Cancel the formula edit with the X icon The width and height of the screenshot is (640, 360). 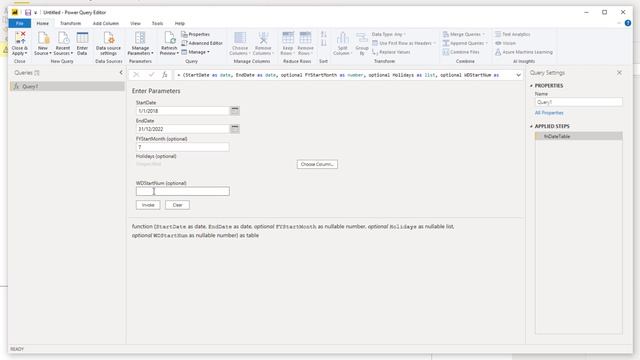click(136, 75)
